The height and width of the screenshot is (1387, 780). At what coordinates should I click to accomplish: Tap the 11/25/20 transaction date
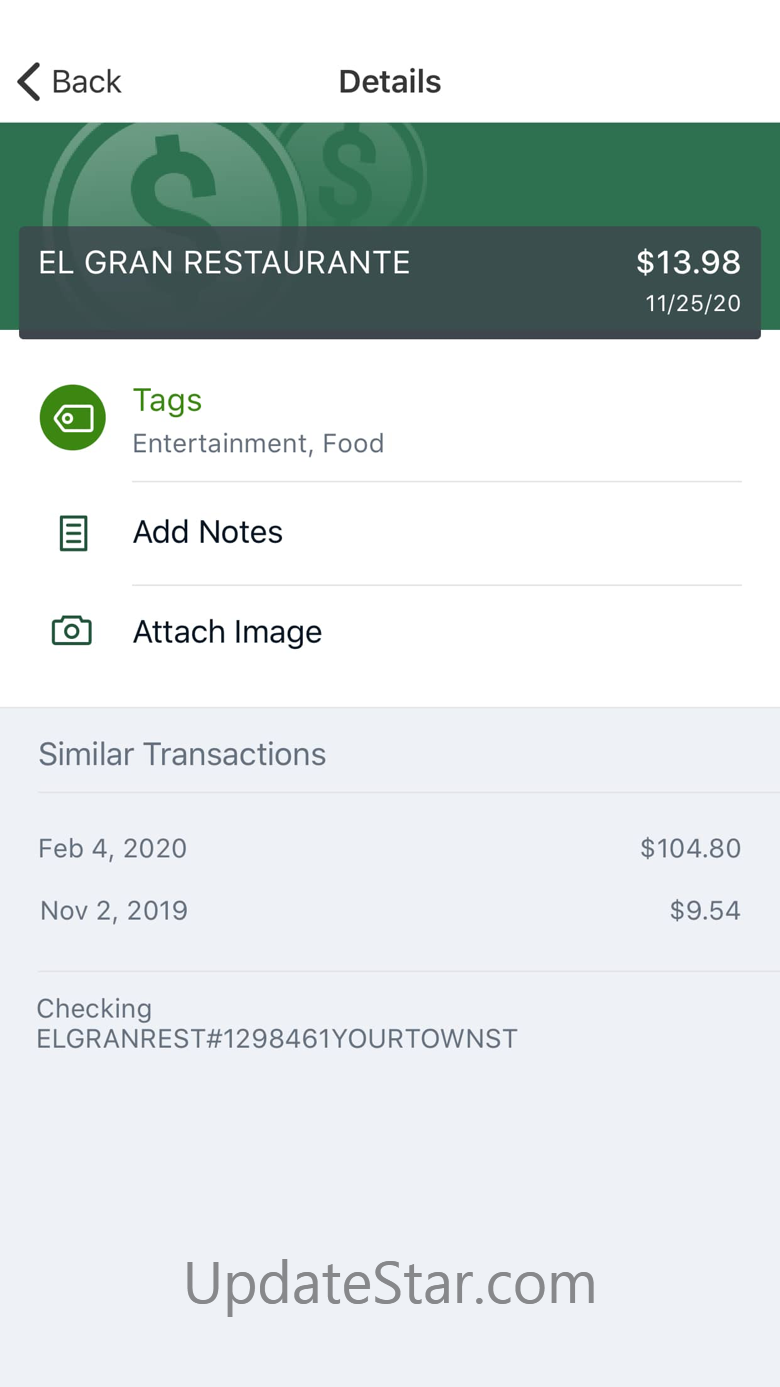(x=693, y=304)
